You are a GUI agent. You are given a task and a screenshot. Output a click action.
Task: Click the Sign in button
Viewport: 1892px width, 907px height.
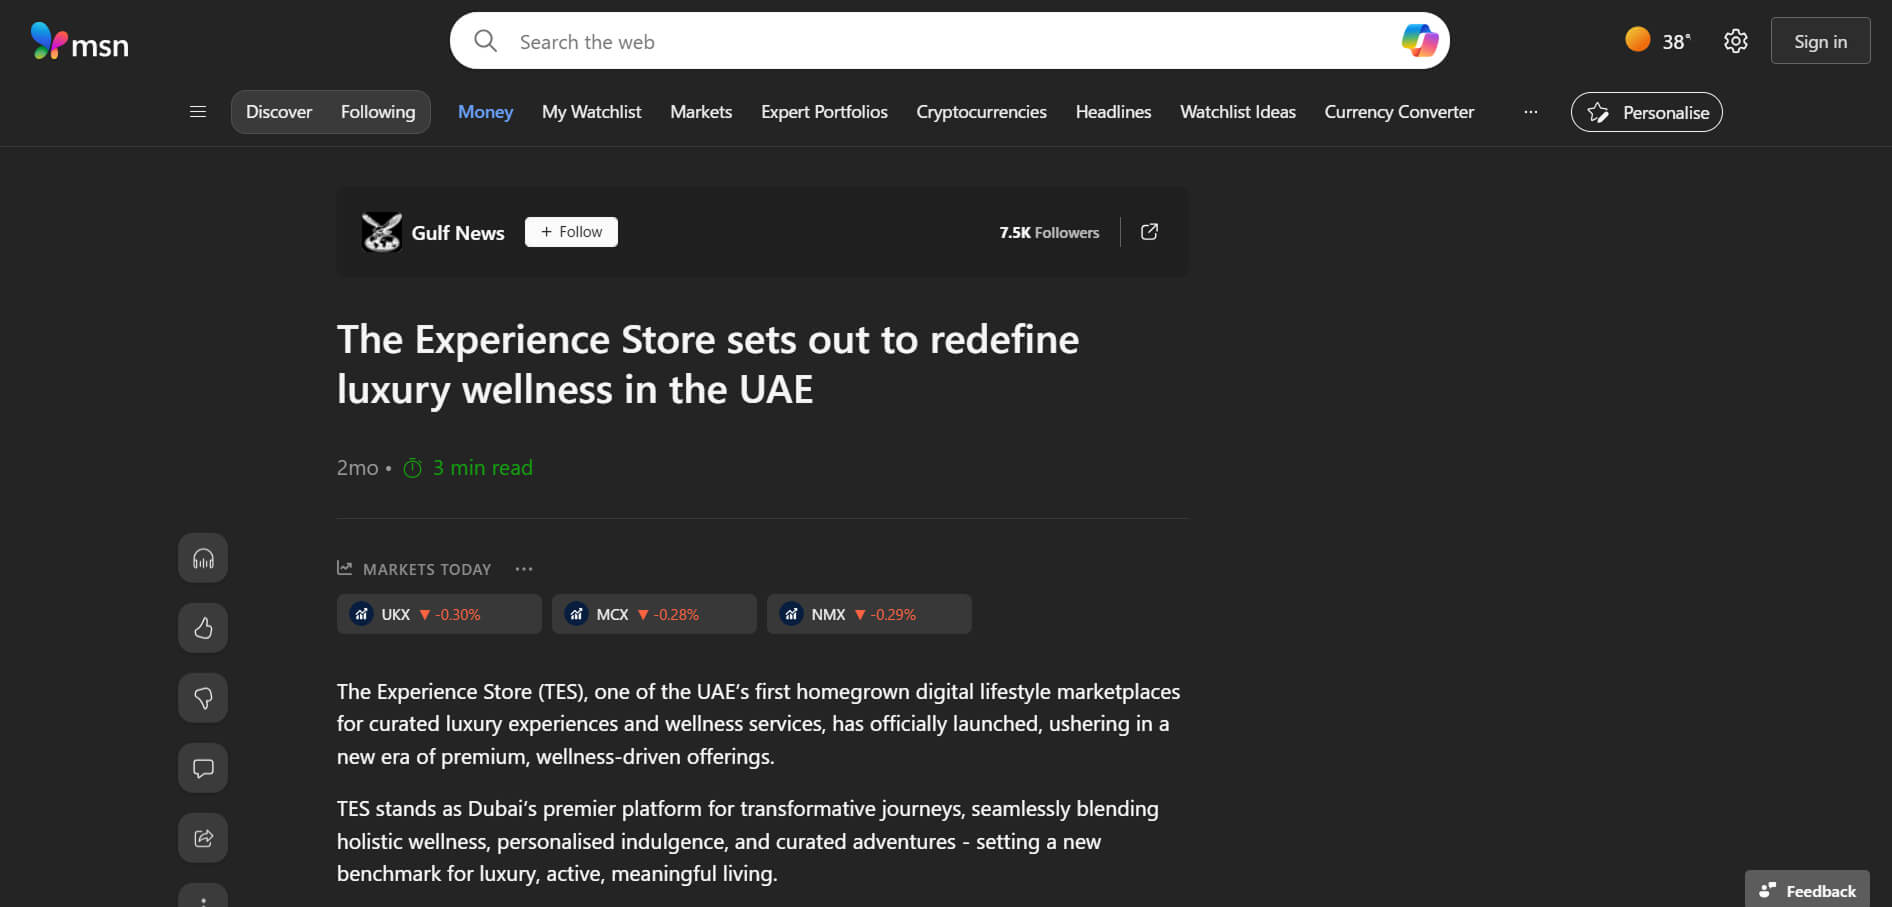(1819, 41)
